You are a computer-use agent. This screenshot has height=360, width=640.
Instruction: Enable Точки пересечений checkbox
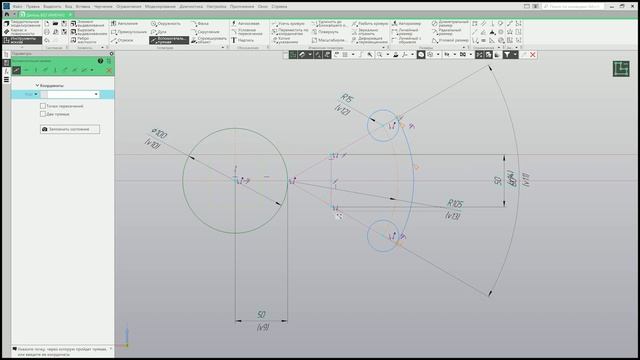tap(43, 106)
